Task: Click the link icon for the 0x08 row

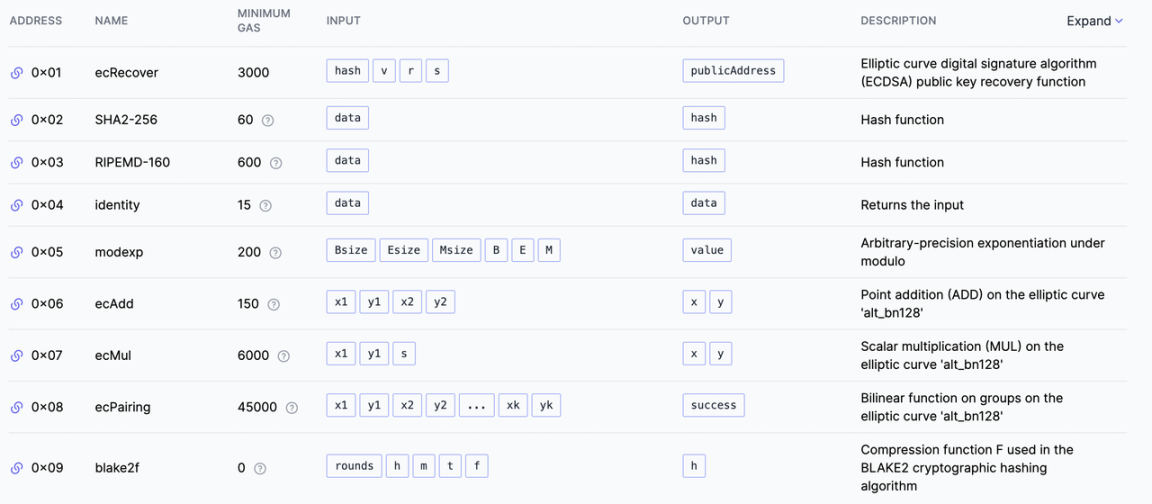Action: pyautogui.click(x=17, y=408)
